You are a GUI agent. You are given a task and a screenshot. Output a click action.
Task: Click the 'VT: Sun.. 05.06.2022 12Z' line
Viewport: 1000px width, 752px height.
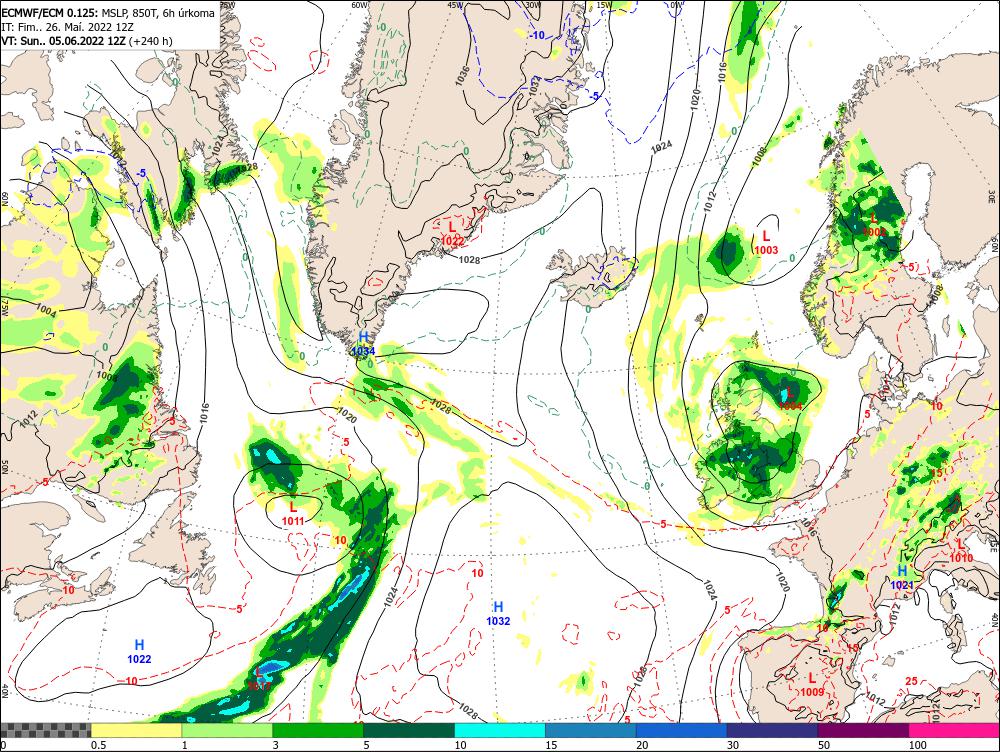click(63, 41)
